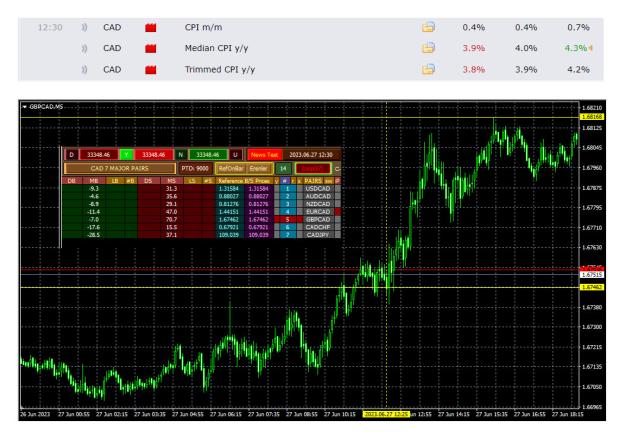The height and width of the screenshot is (440, 625).
Task: Click number 4 cell for EURCAD
Action: pos(287,212)
